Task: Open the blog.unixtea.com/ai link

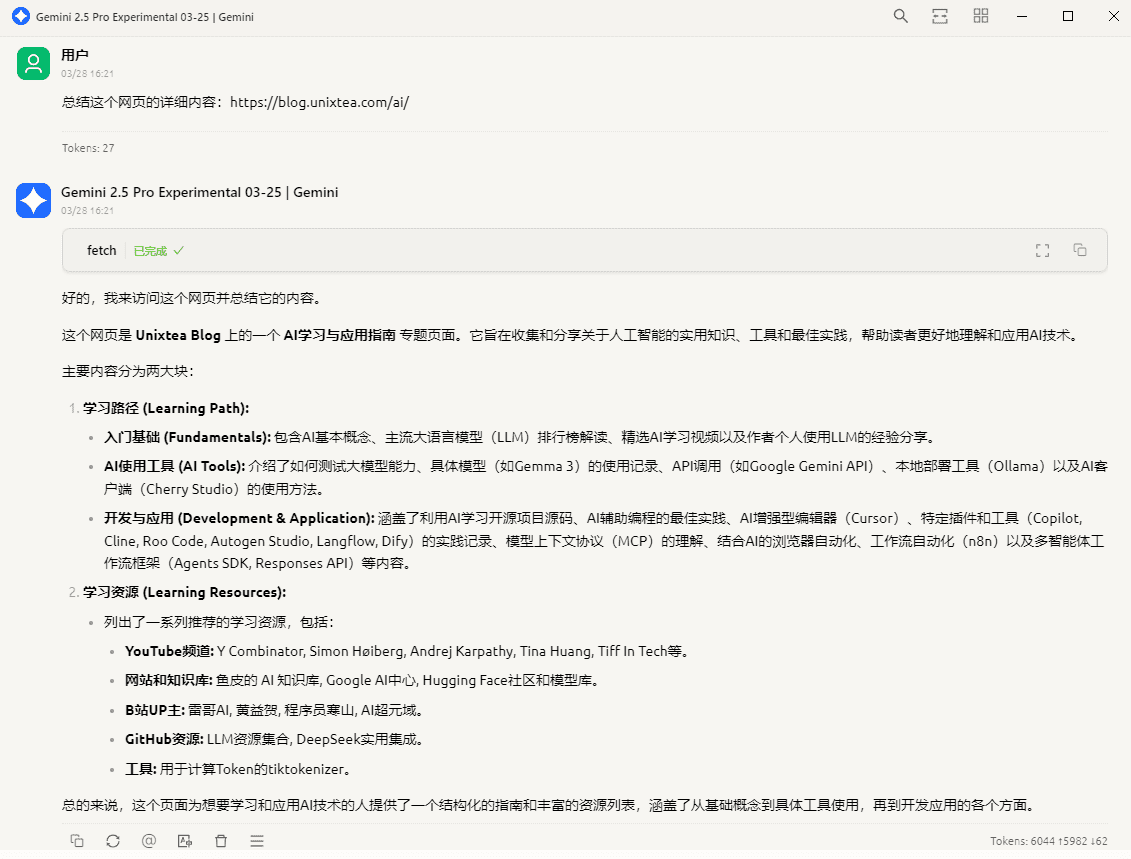Action: tap(320, 102)
